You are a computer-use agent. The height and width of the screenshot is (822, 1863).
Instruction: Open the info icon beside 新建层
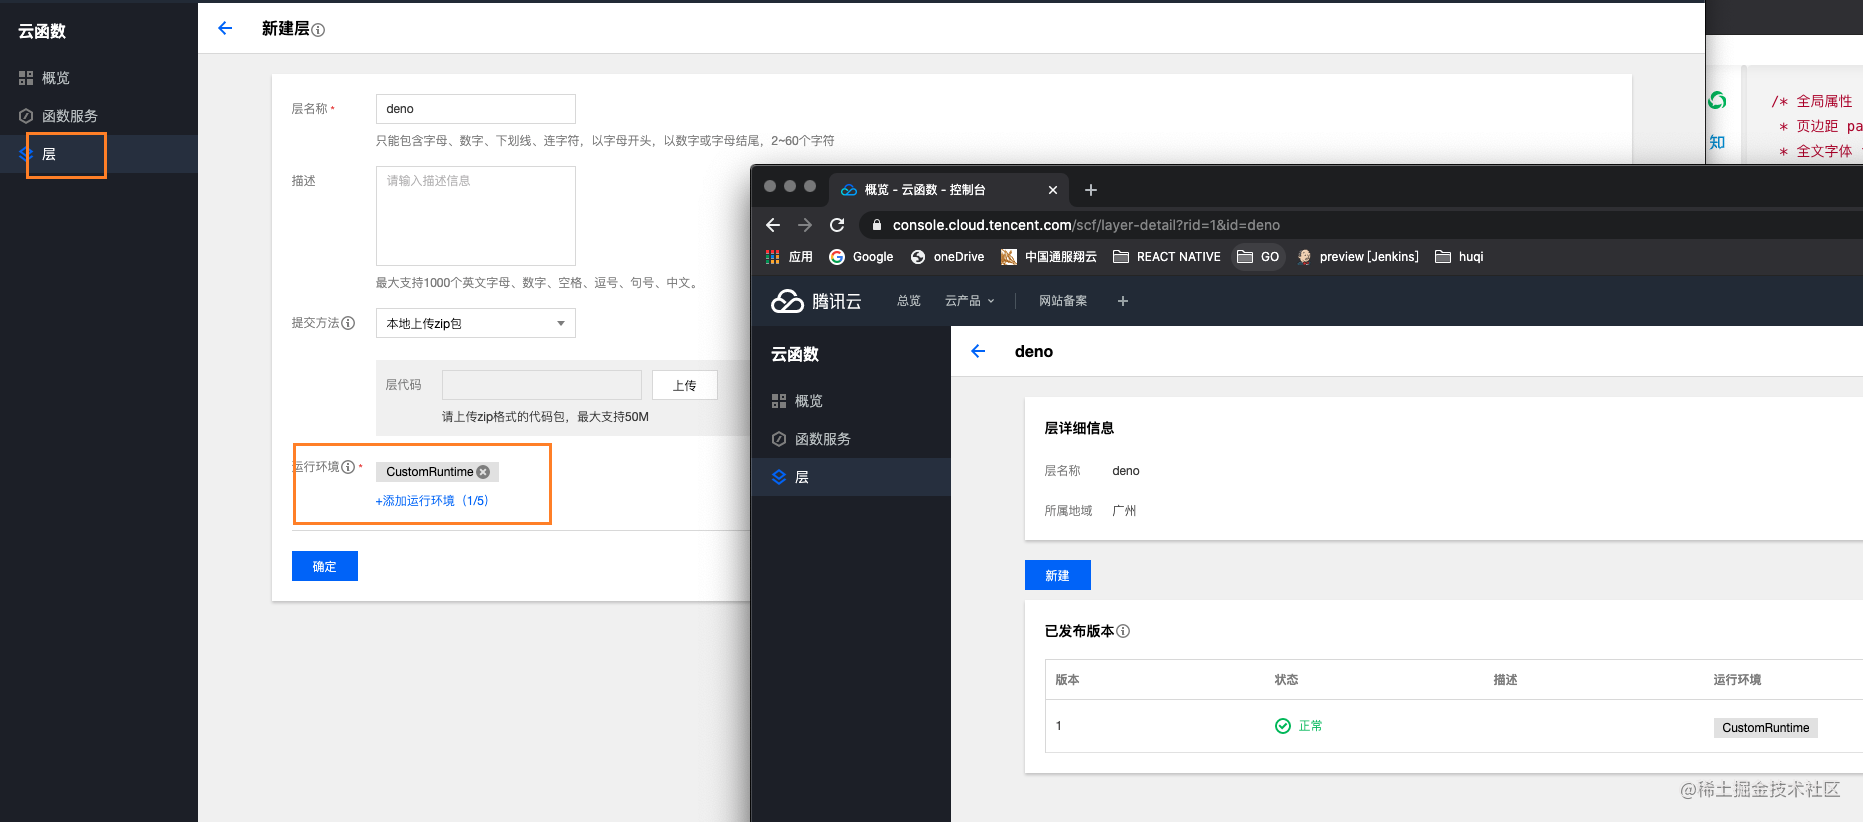click(x=318, y=30)
